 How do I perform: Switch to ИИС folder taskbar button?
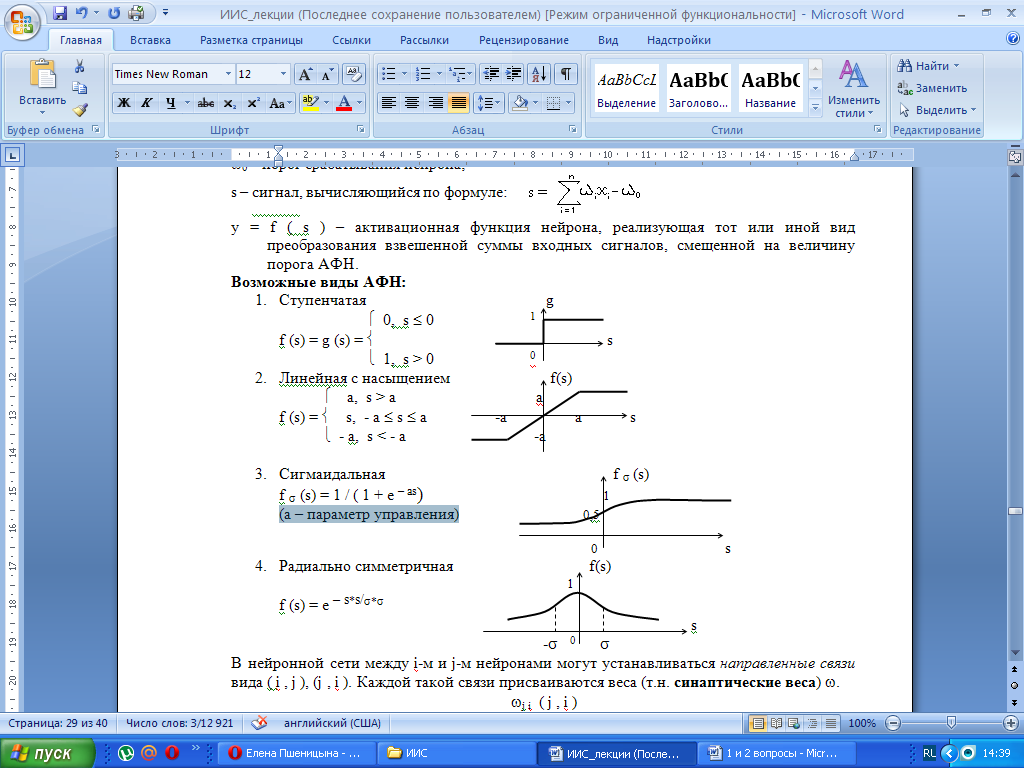point(456,753)
